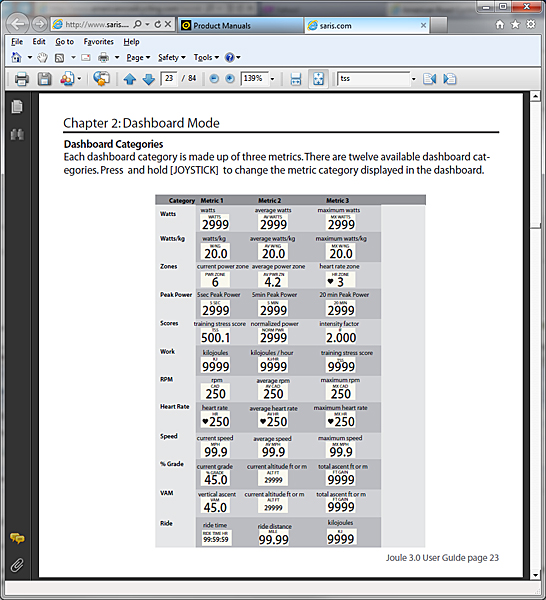The height and width of the screenshot is (600, 546).
Task: Open the browser Home icon at top right
Action: 500,24
